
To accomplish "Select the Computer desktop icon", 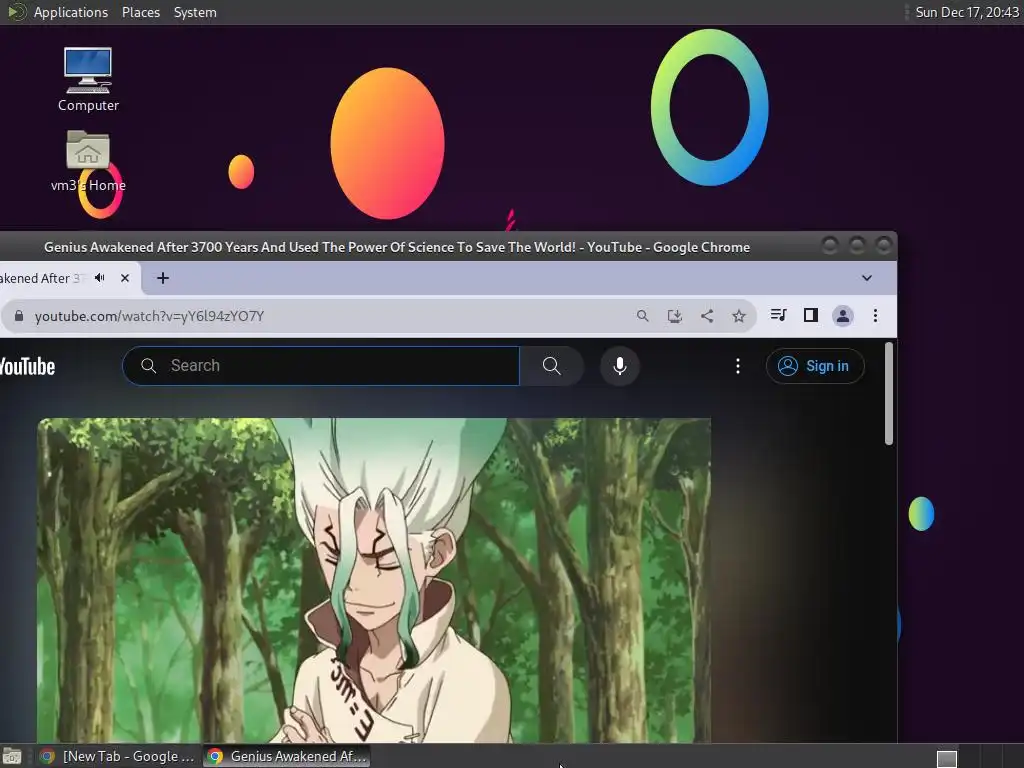I will (88, 79).
